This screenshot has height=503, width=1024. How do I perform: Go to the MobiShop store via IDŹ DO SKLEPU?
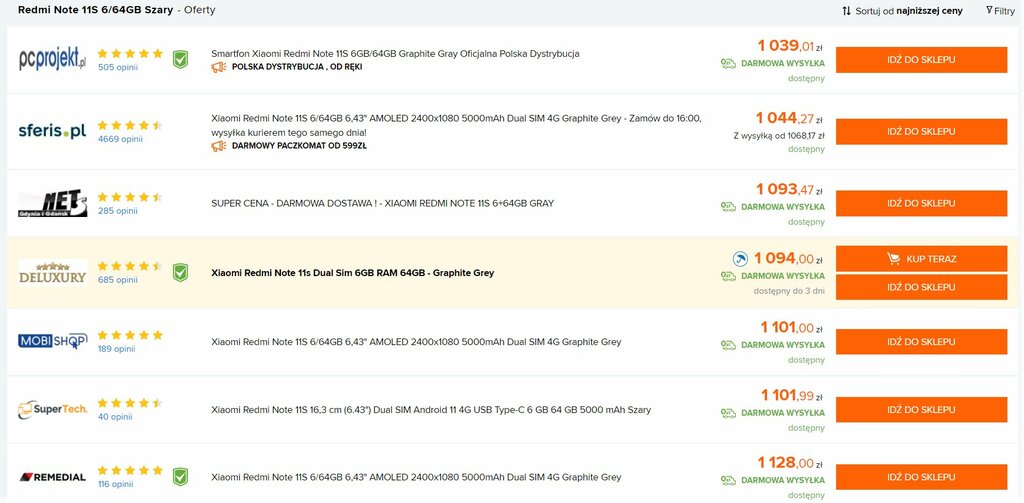[x=921, y=342]
